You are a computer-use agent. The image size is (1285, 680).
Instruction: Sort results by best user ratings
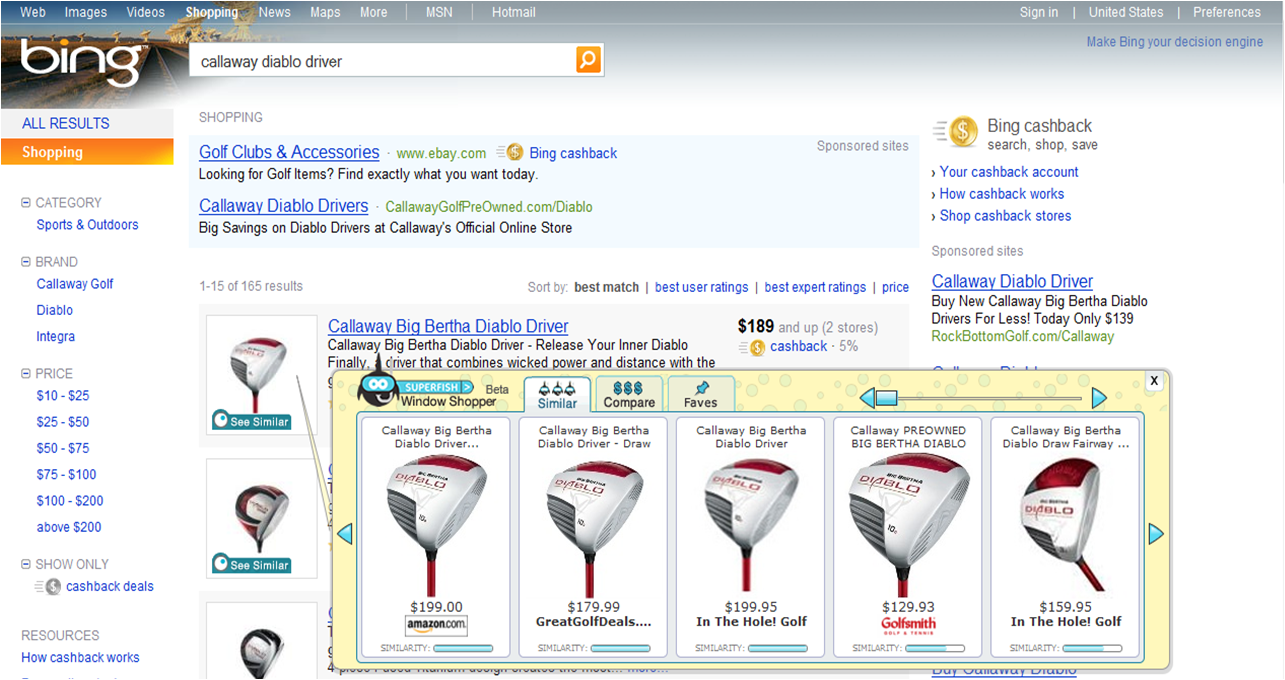701,287
